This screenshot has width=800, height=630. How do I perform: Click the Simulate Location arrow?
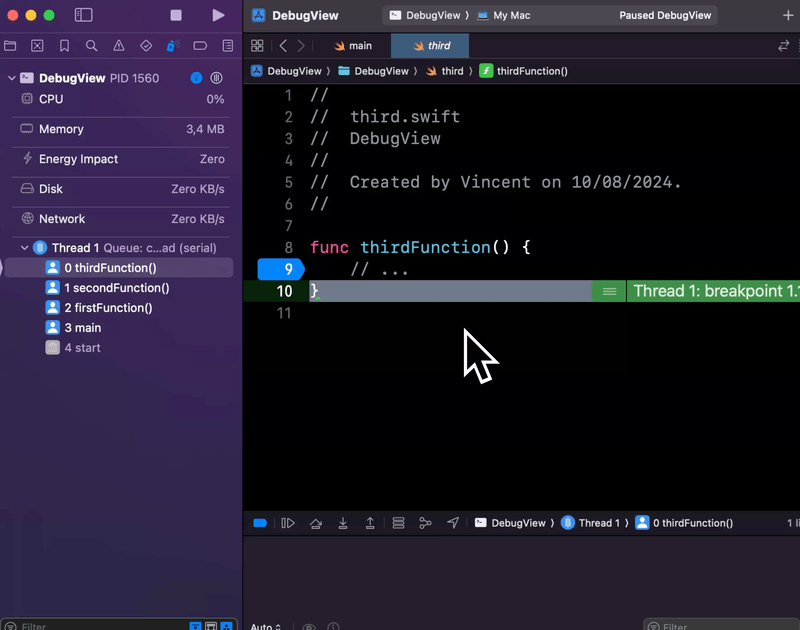point(453,523)
